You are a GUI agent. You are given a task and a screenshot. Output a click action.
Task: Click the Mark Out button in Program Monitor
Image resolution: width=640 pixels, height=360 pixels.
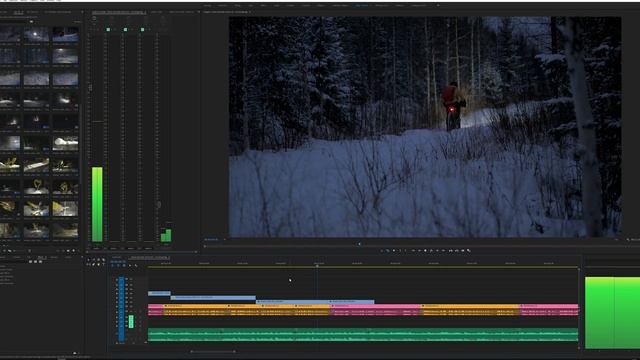405,251
